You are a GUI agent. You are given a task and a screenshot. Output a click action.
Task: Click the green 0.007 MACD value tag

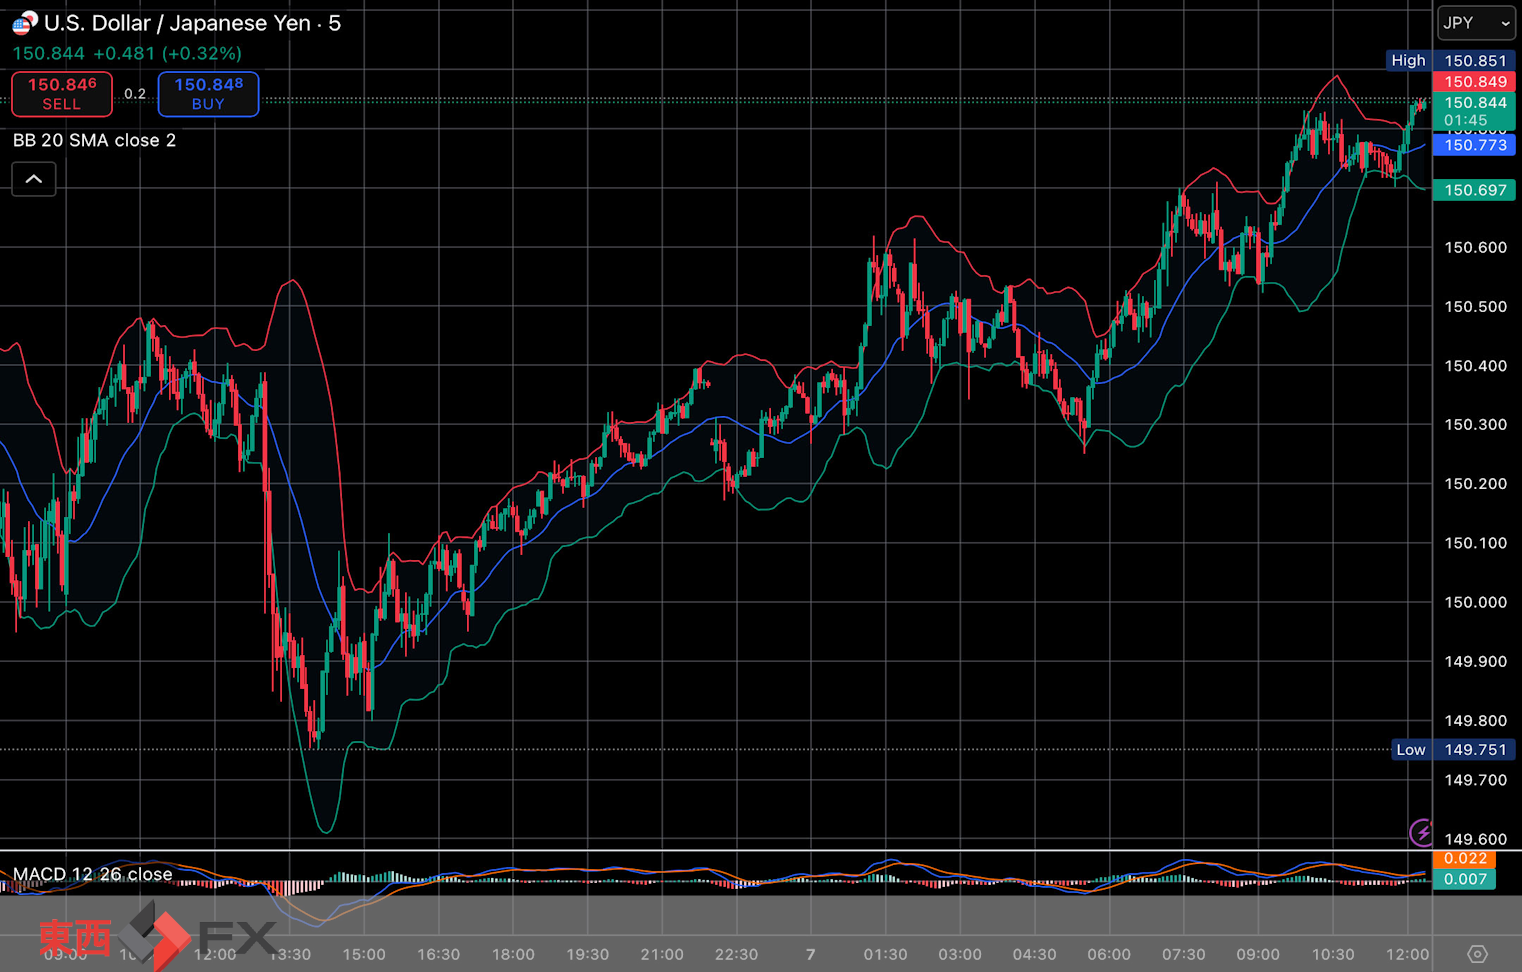pyautogui.click(x=1464, y=879)
